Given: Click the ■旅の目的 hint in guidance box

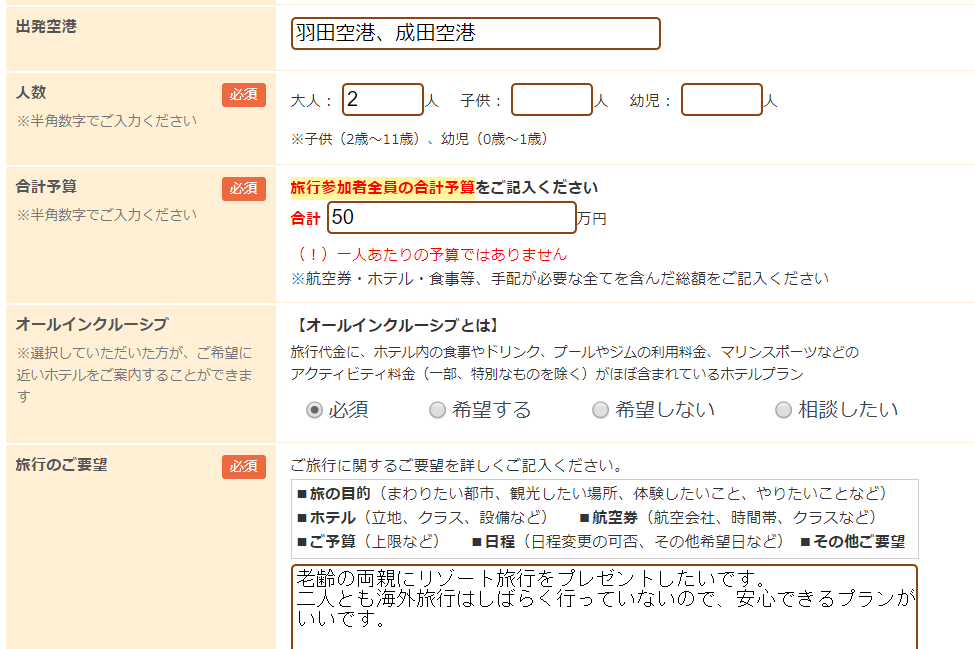Looking at the screenshot, I should pos(334,494).
